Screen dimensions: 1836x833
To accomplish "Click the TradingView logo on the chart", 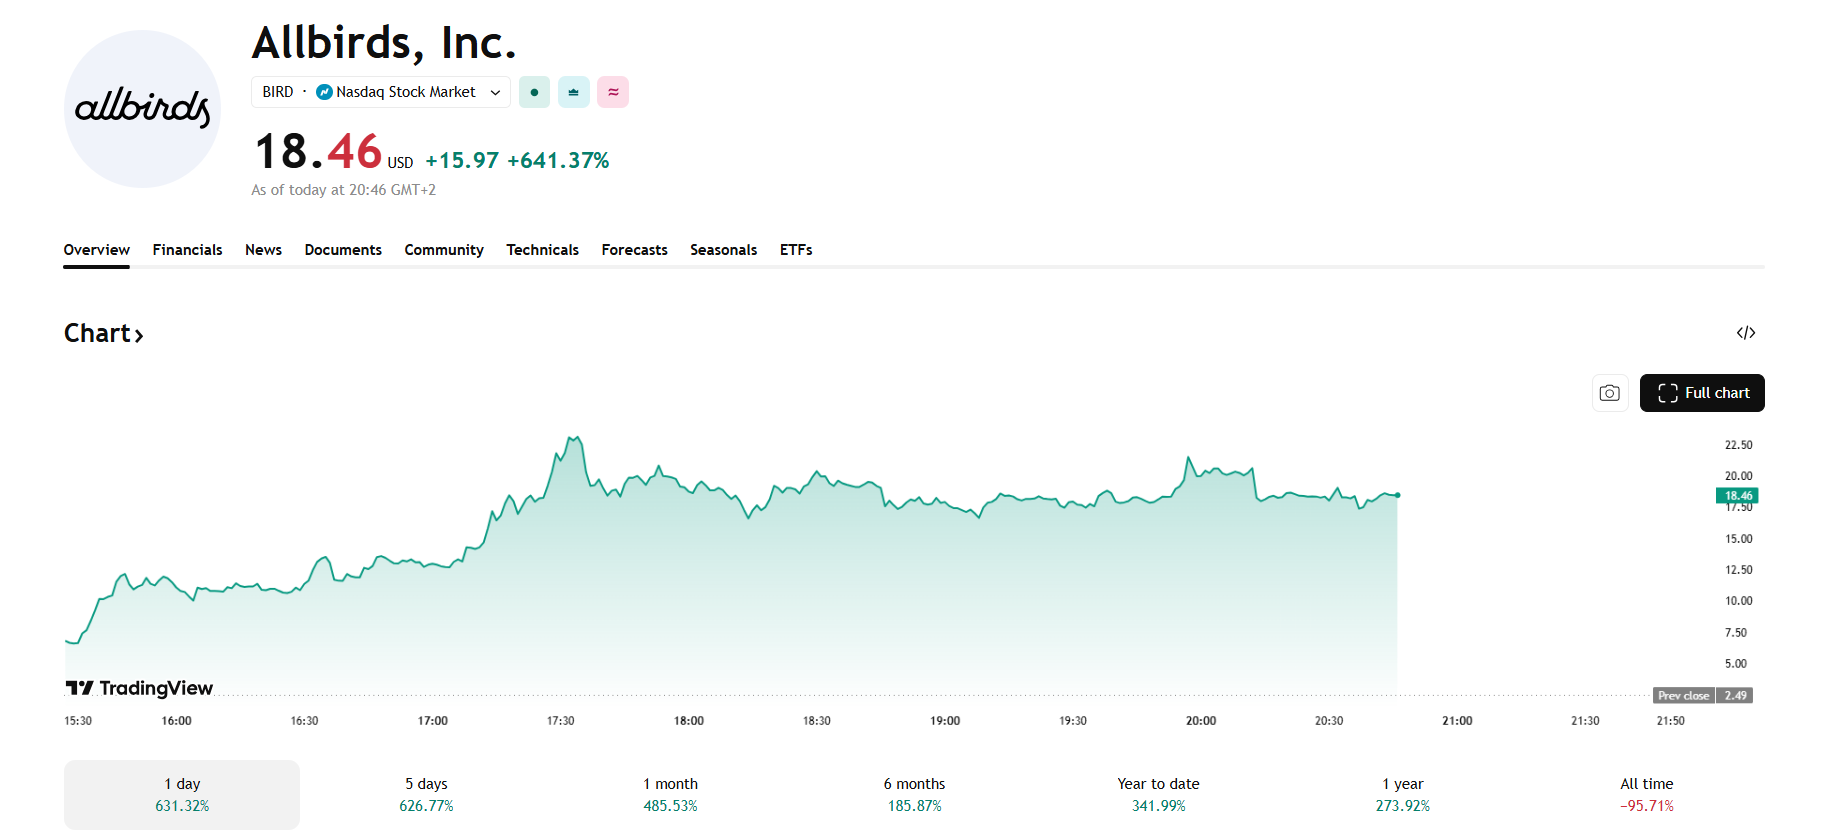I will click(139, 688).
